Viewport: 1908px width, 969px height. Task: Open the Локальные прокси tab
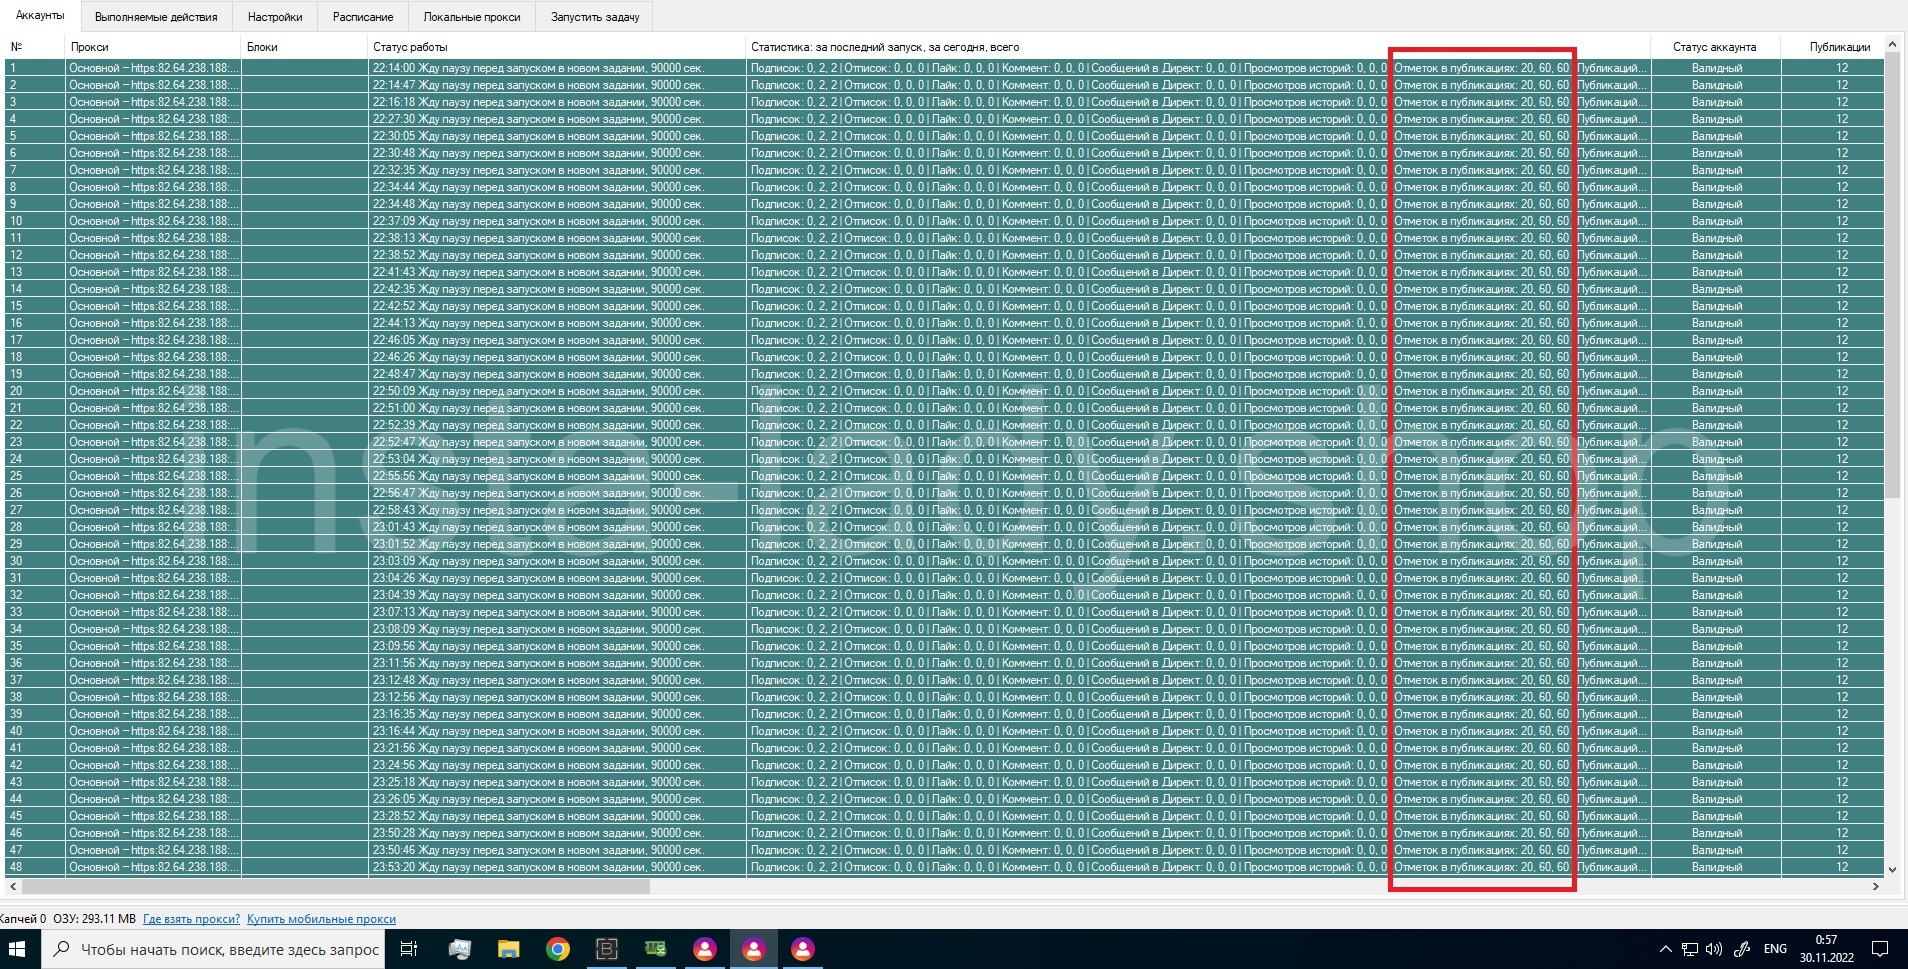click(x=472, y=17)
